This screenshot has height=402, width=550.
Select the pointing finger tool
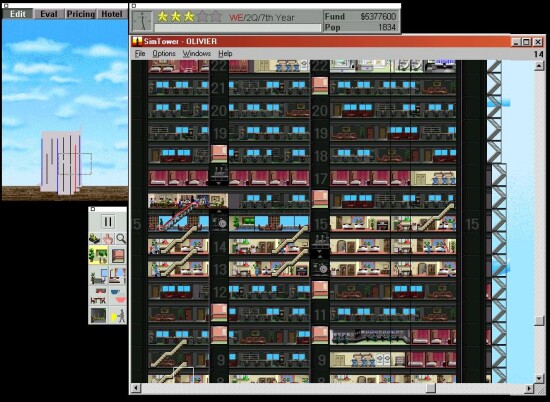[x=108, y=239]
